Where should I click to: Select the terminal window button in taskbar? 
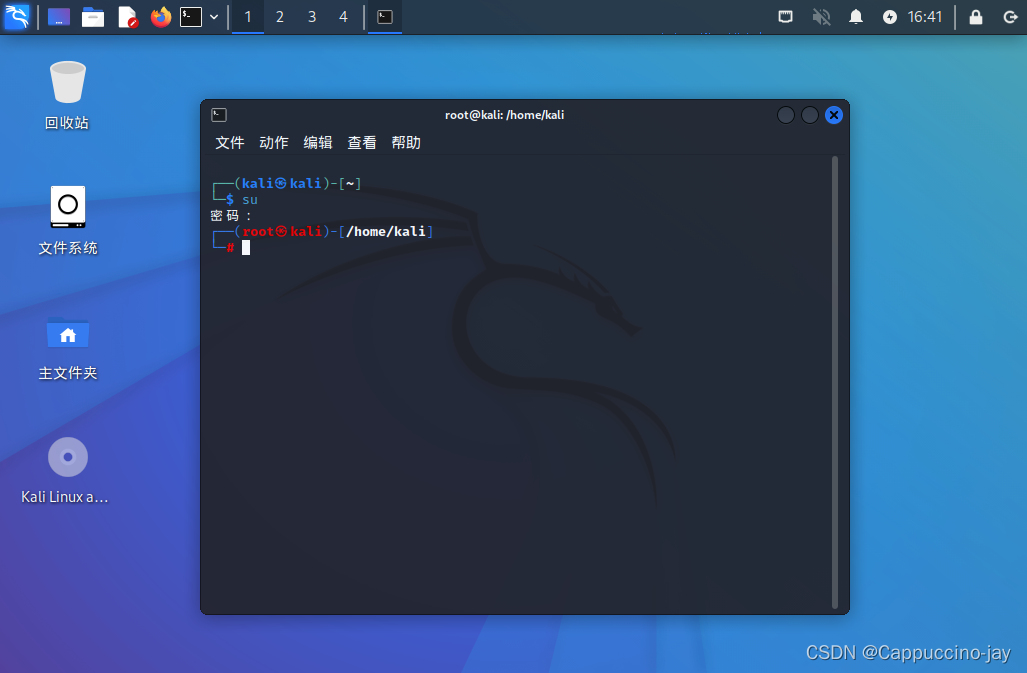pyautogui.click(x=385, y=17)
